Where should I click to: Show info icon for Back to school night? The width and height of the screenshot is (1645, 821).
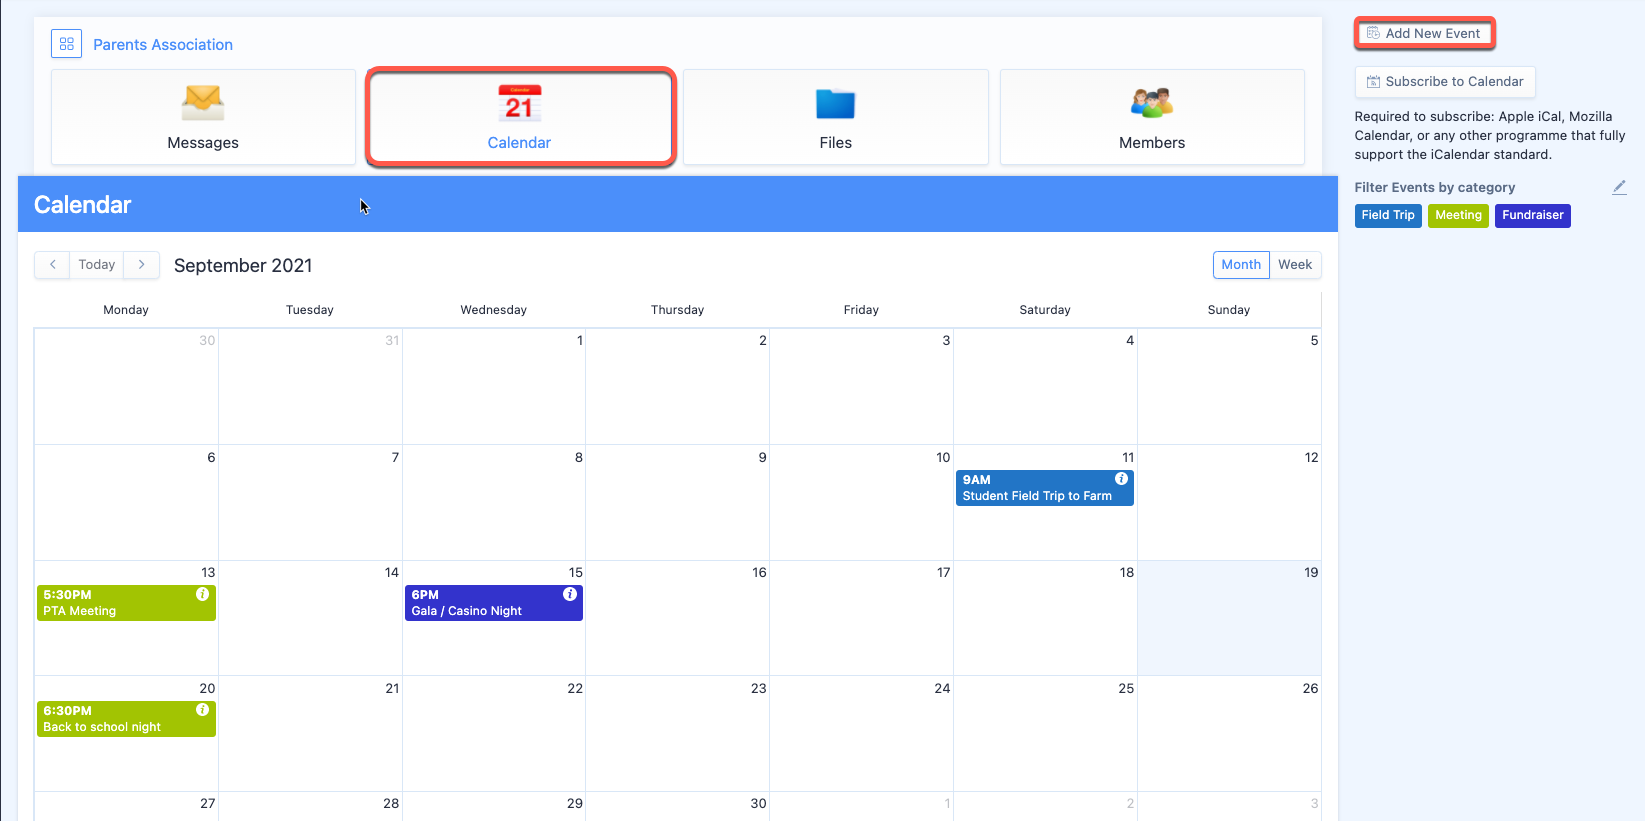tap(202, 710)
